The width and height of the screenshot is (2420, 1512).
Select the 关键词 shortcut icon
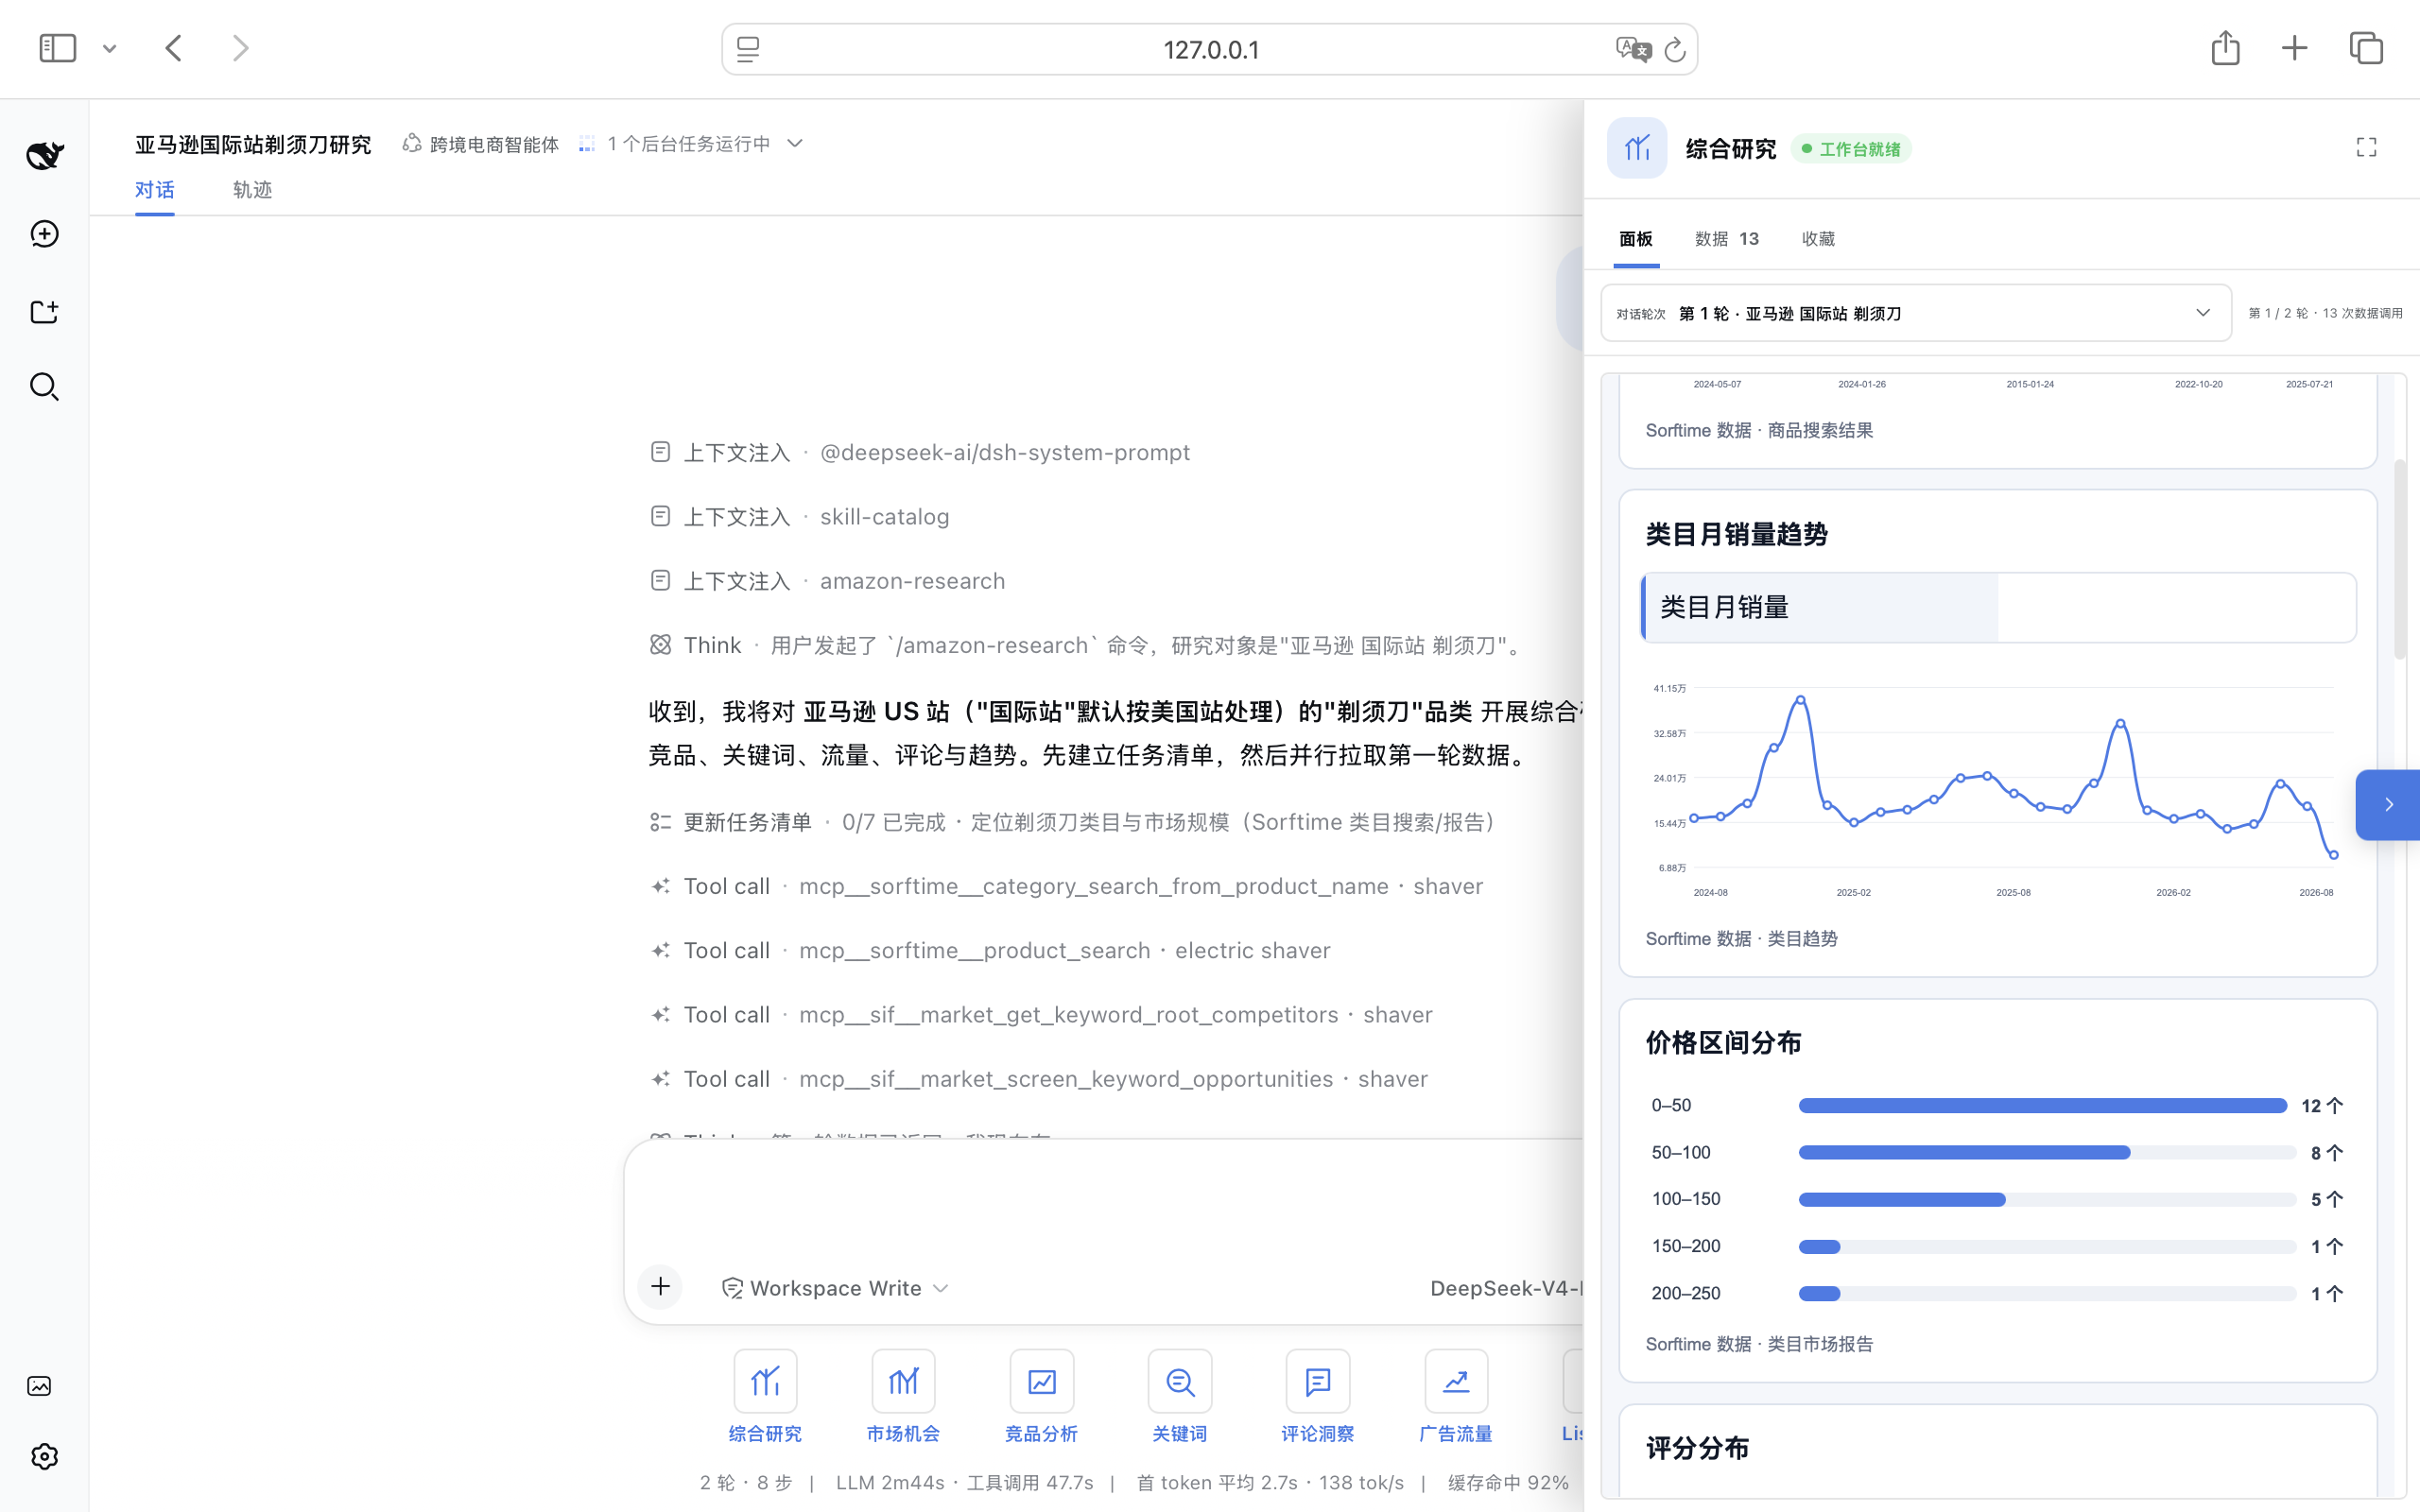point(1180,1381)
